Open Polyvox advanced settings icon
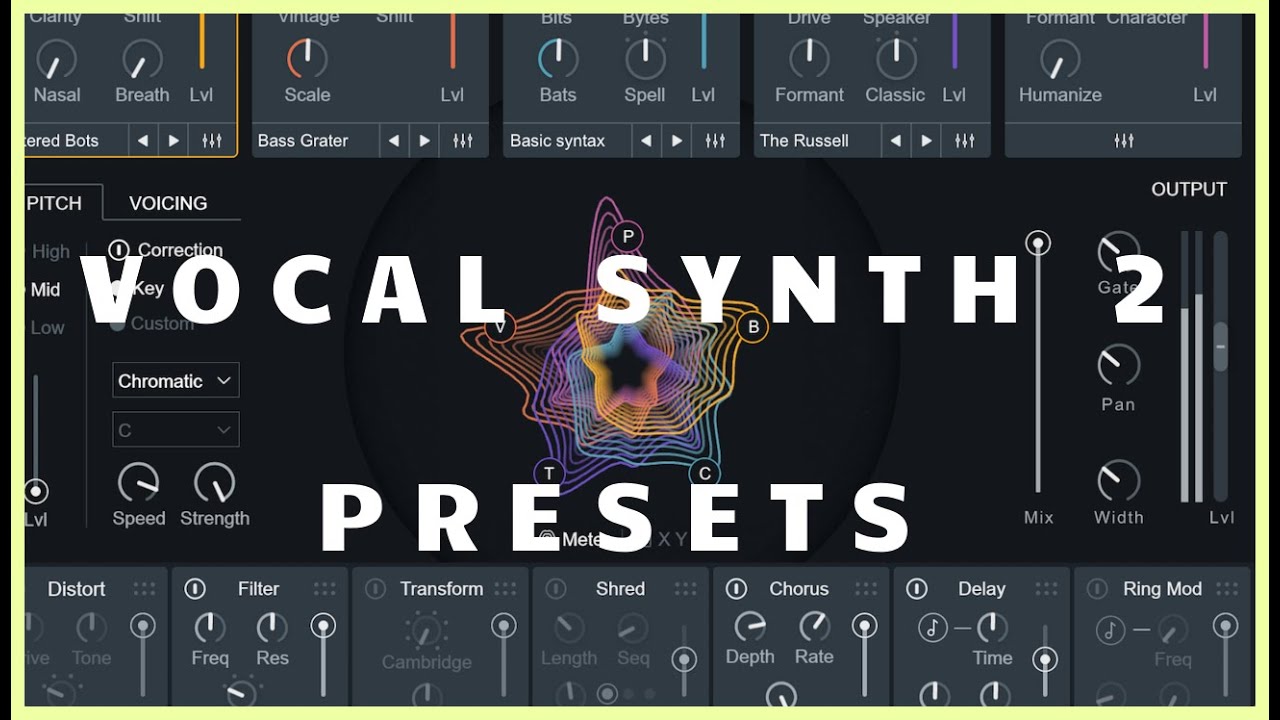 (1123, 141)
